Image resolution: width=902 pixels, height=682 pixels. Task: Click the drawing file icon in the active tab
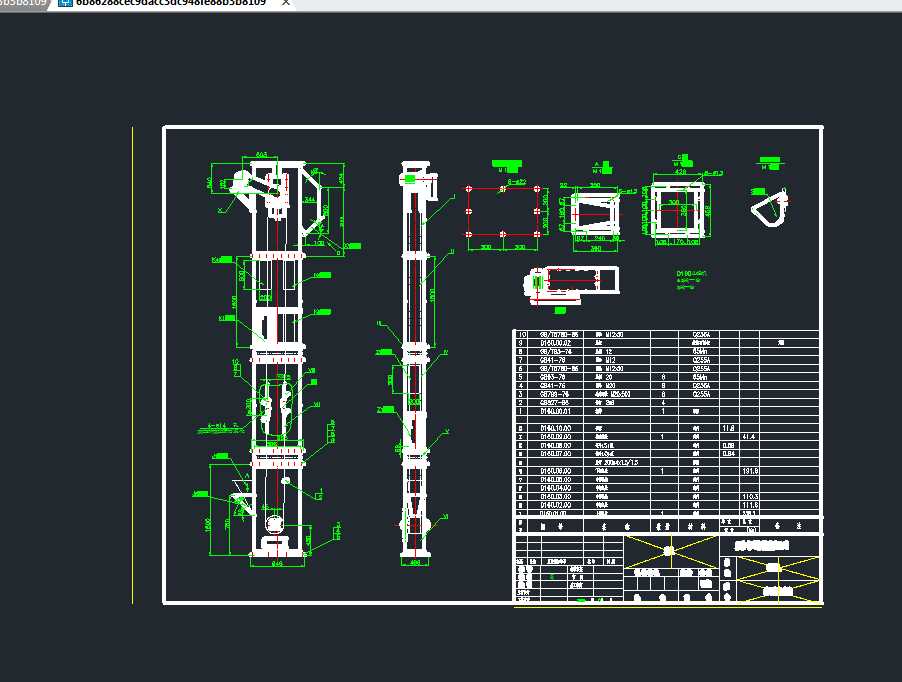65,3
